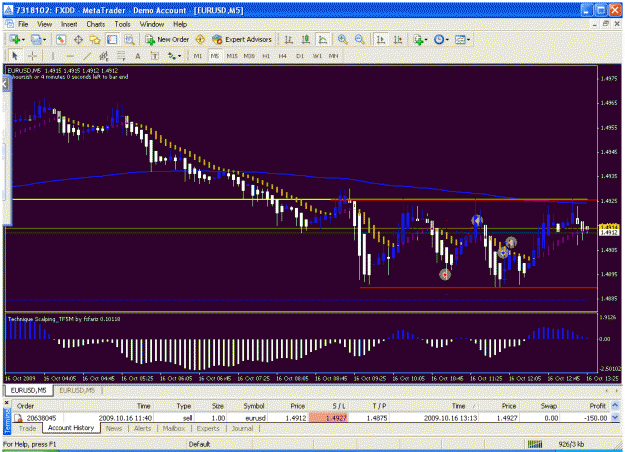Screen dimensions: 625x452
Task: Switch chart to H1 timeframe
Action: [x=266, y=56]
